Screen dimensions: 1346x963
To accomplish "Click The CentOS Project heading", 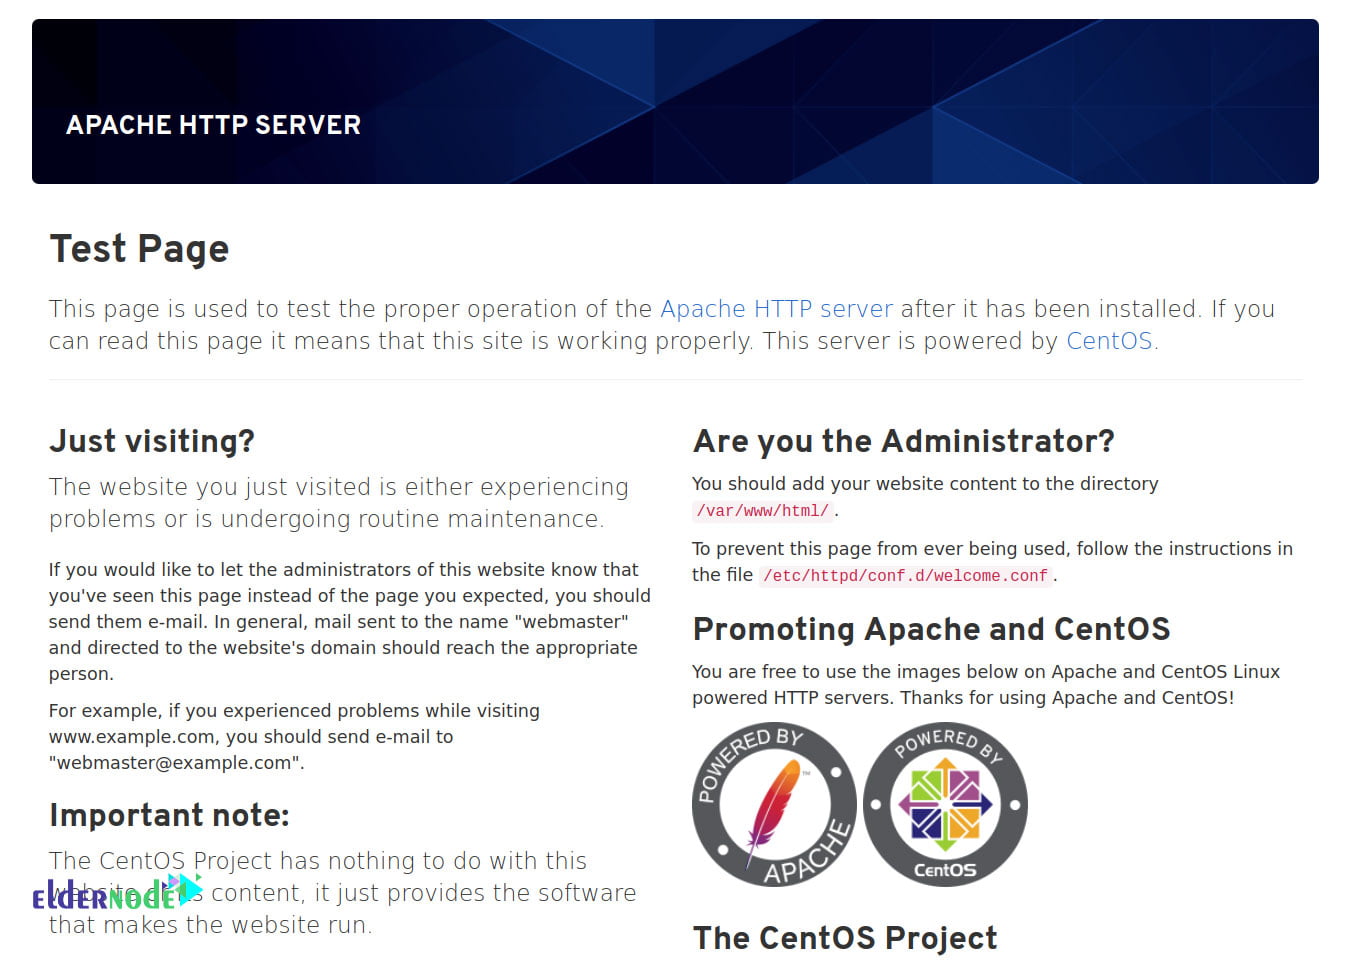I will 845,938.
